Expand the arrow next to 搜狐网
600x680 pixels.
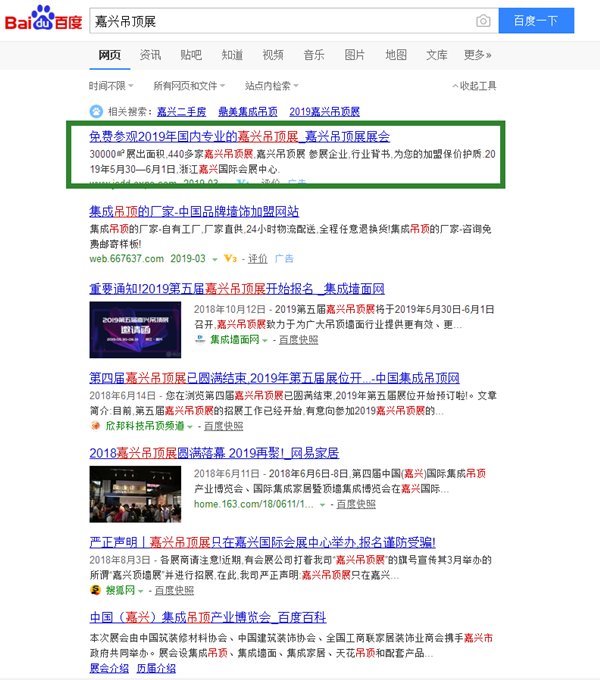pyautogui.click(x=140, y=591)
